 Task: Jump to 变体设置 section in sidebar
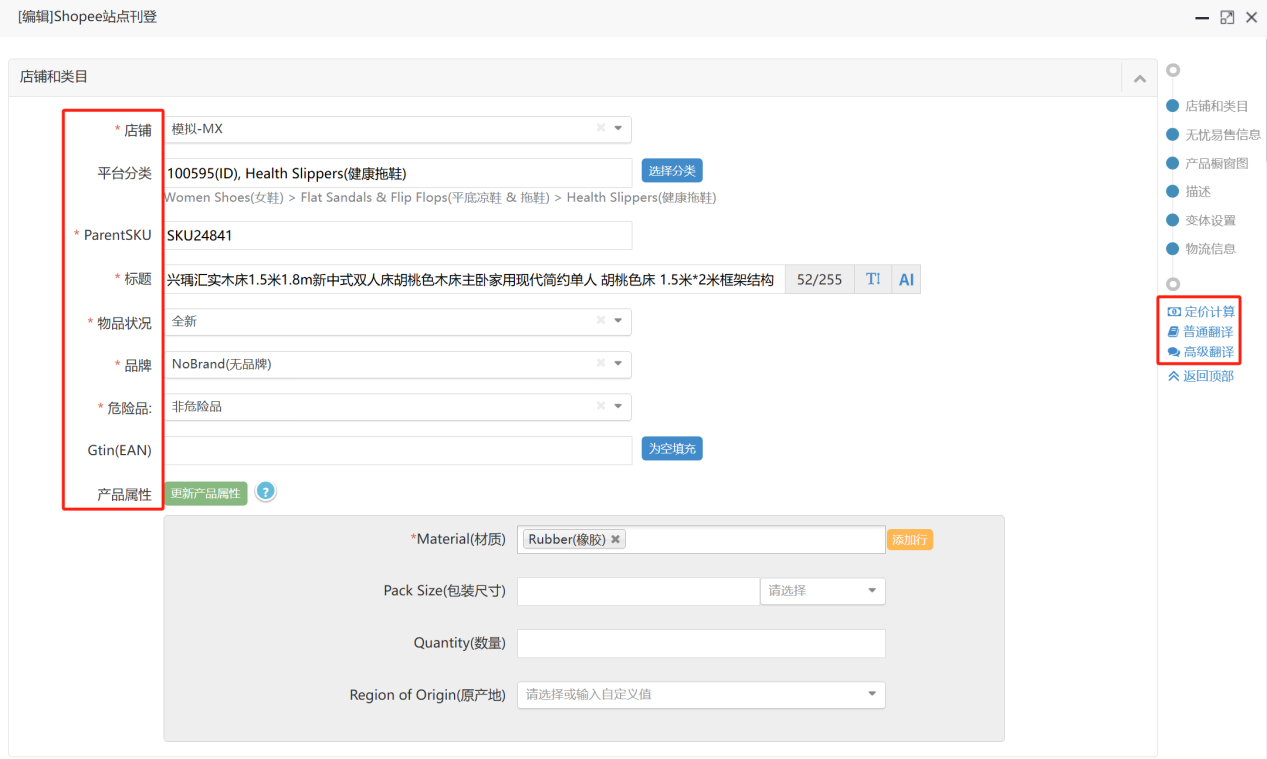pos(1210,220)
